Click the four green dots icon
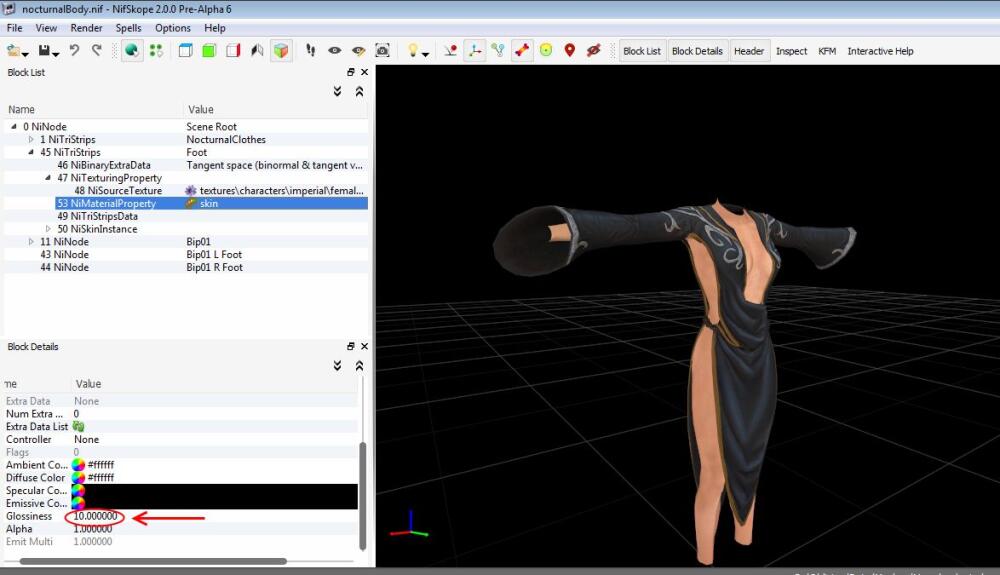The height and width of the screenshot is (575, 1000). [156, 50]
